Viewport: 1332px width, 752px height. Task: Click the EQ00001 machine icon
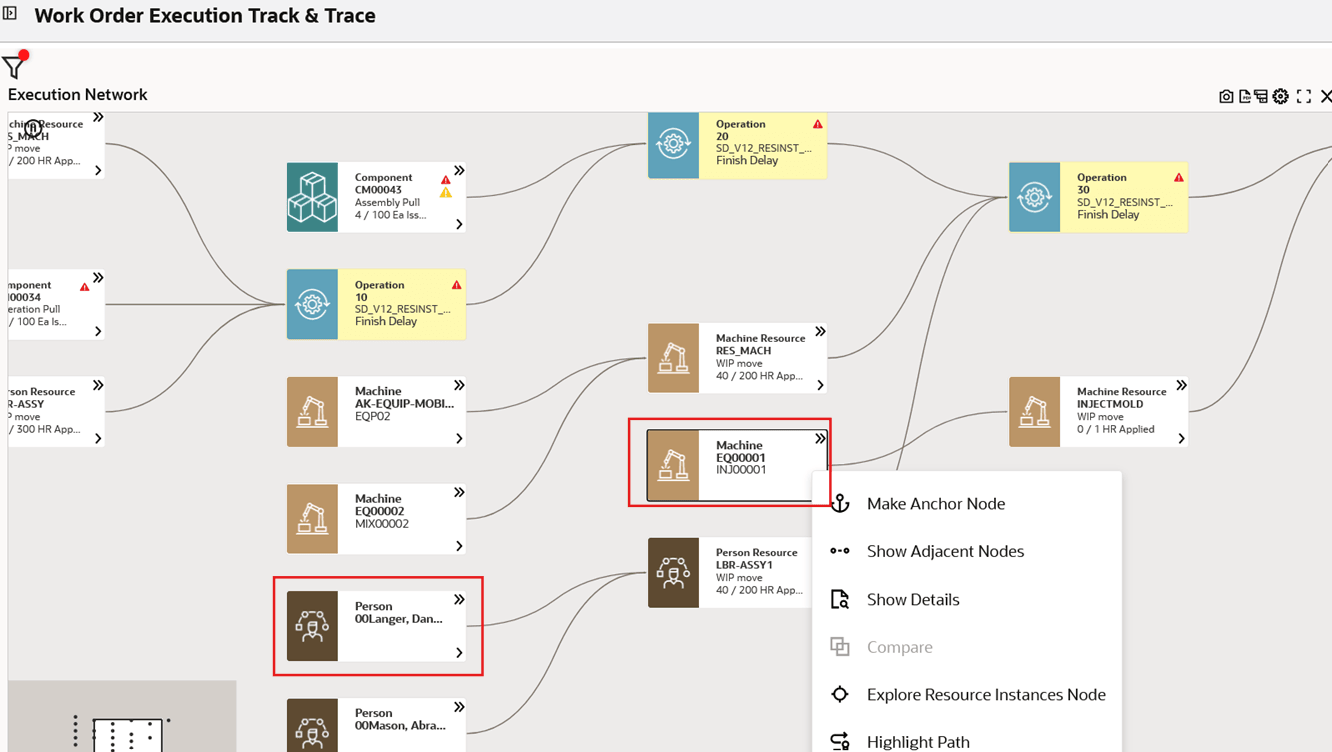pos(673,465)
